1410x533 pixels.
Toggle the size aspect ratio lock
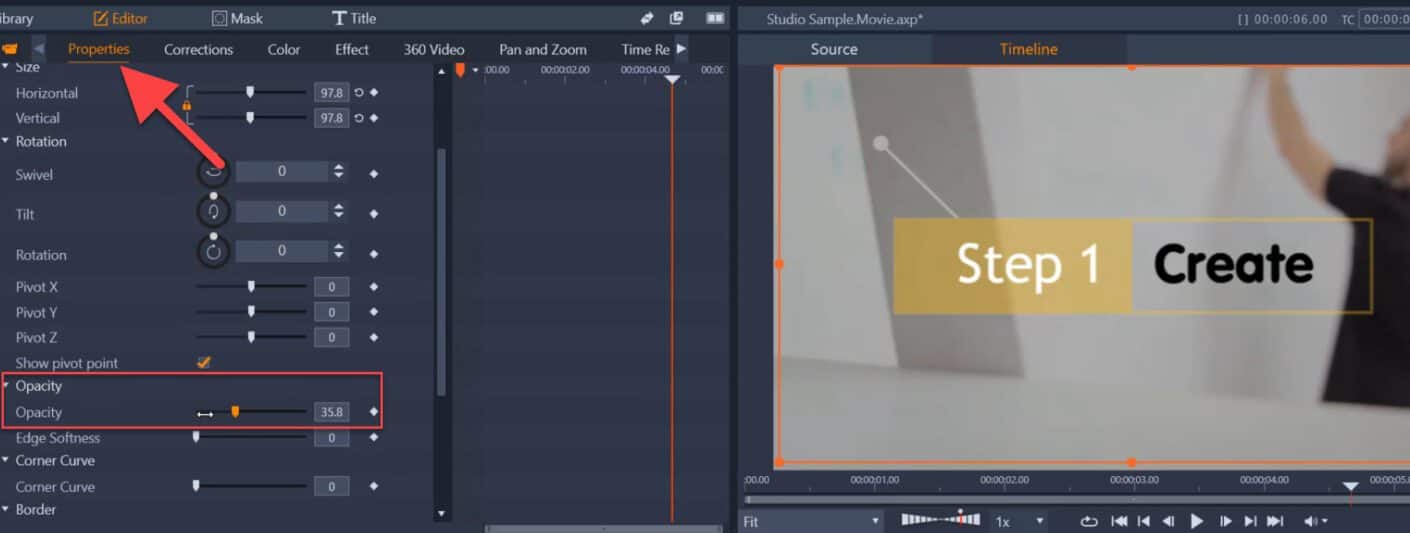pos(186,104)
